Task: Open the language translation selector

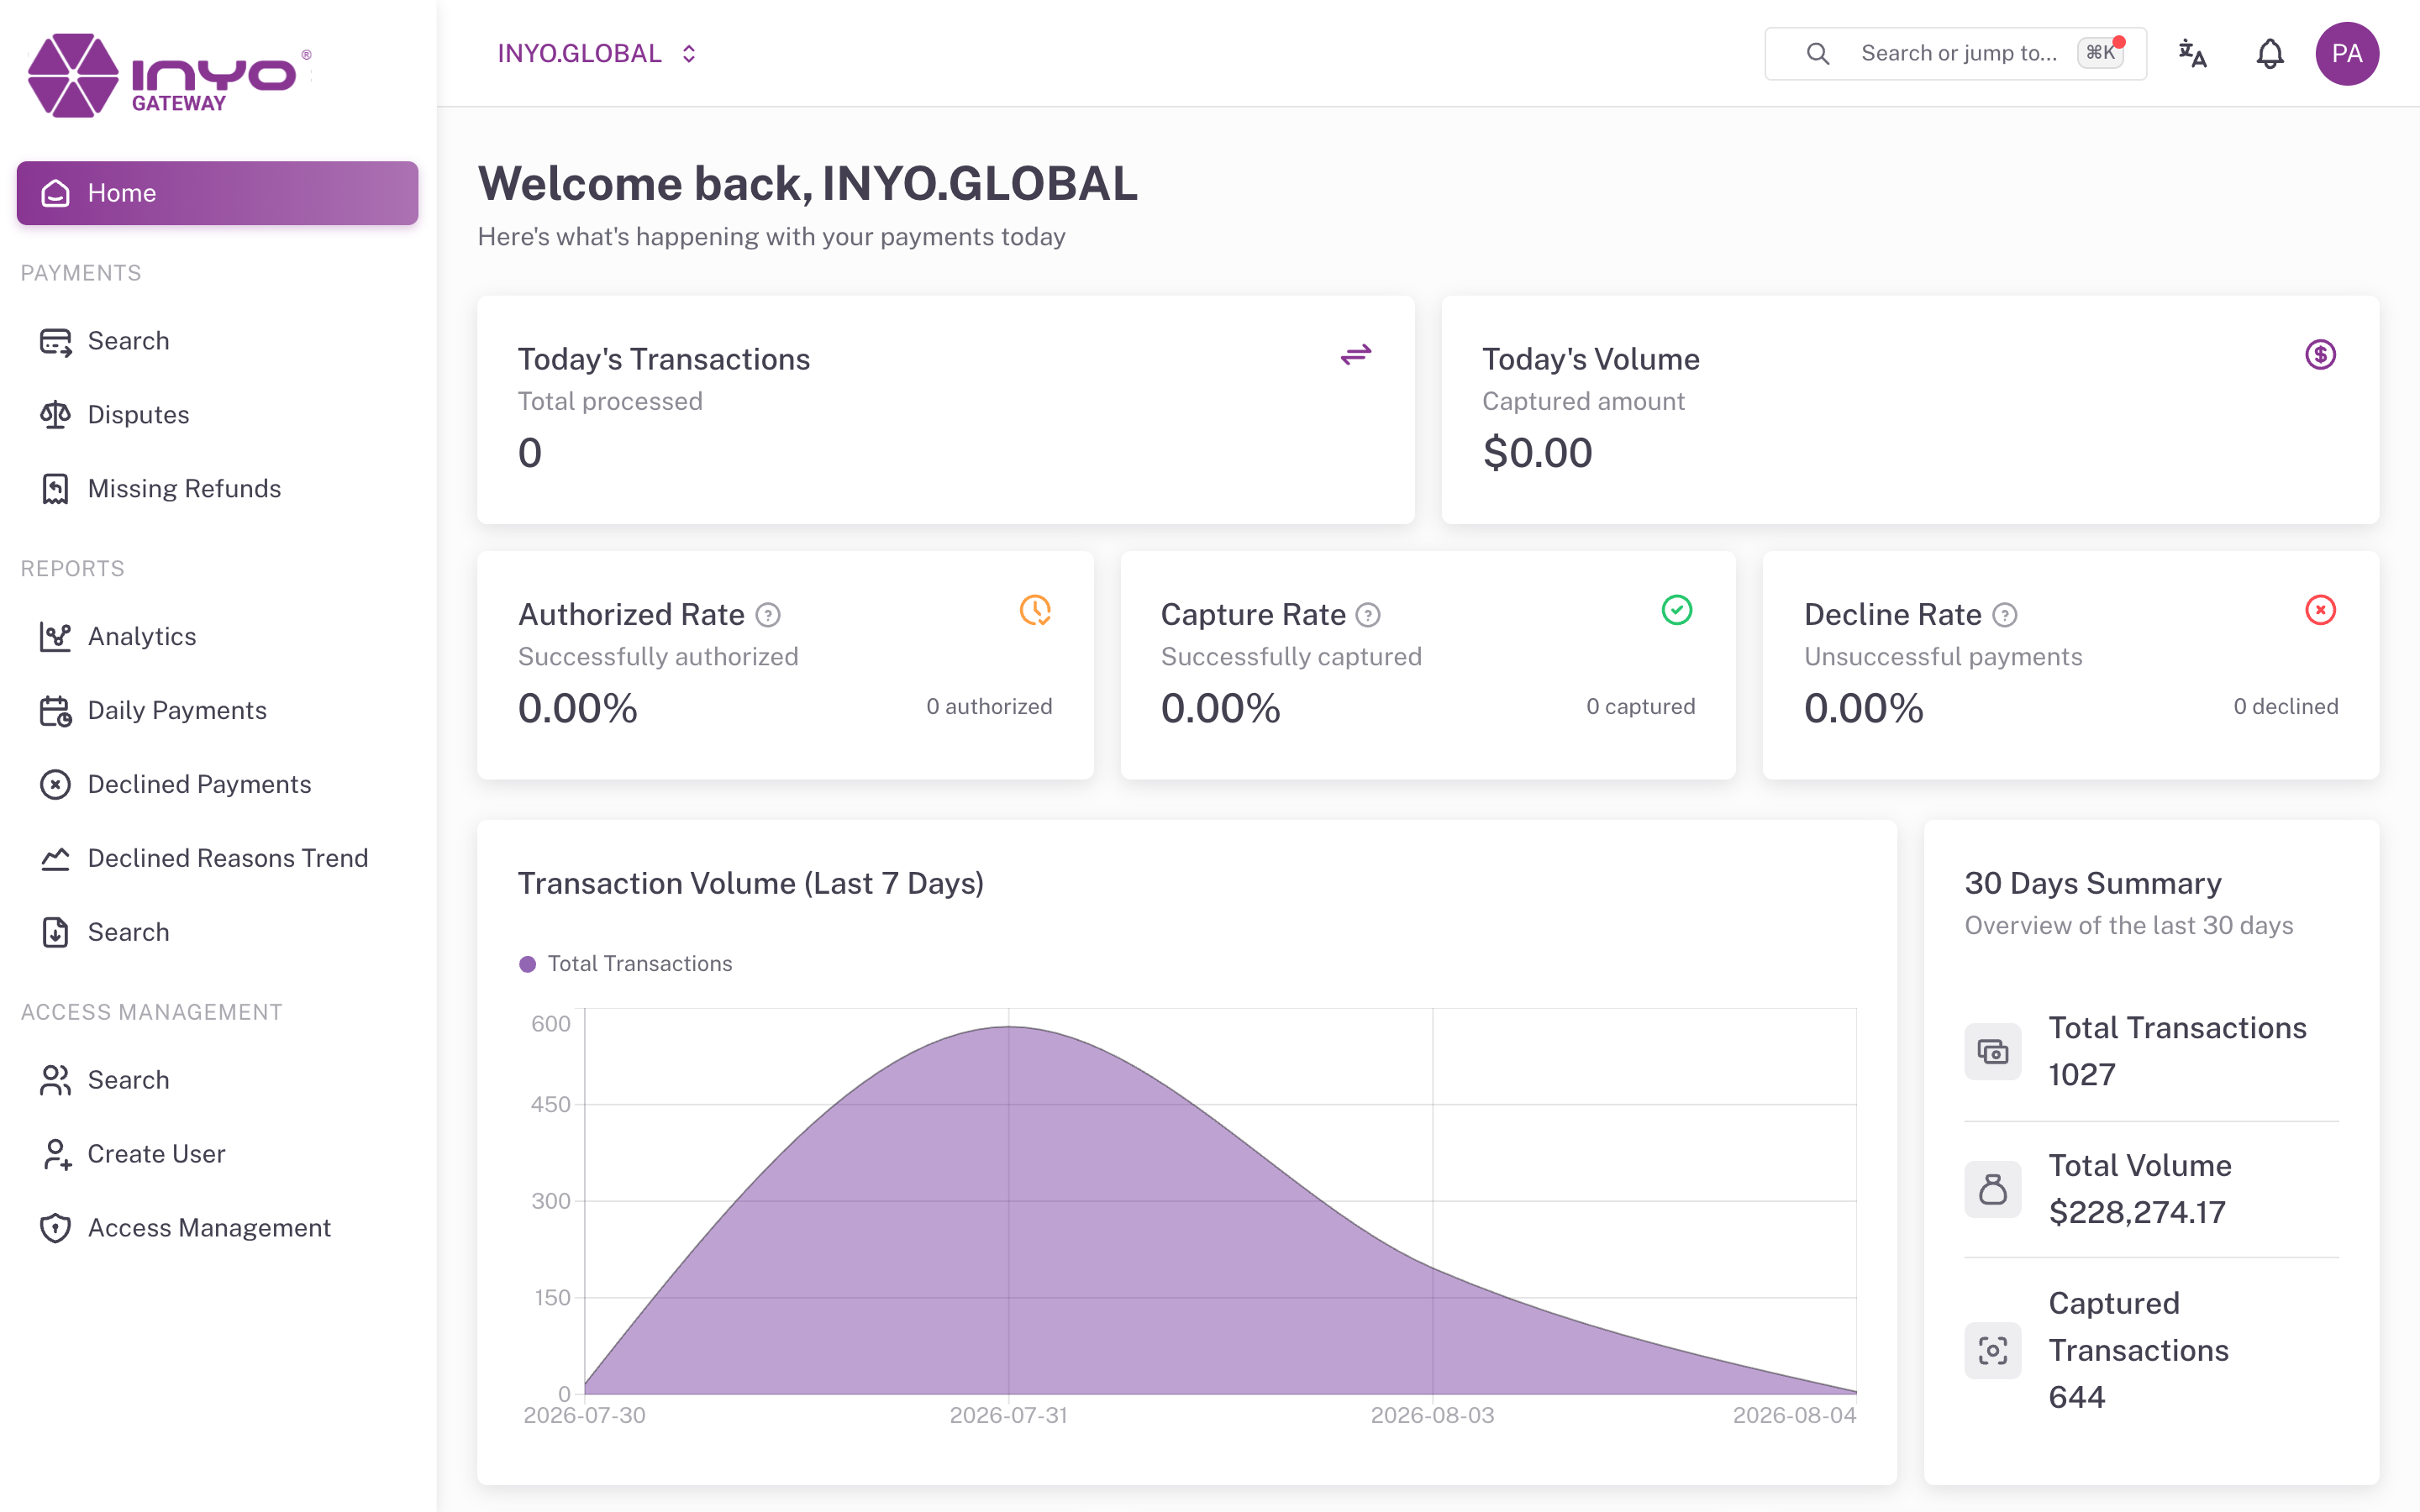Action: (2192, 53)
